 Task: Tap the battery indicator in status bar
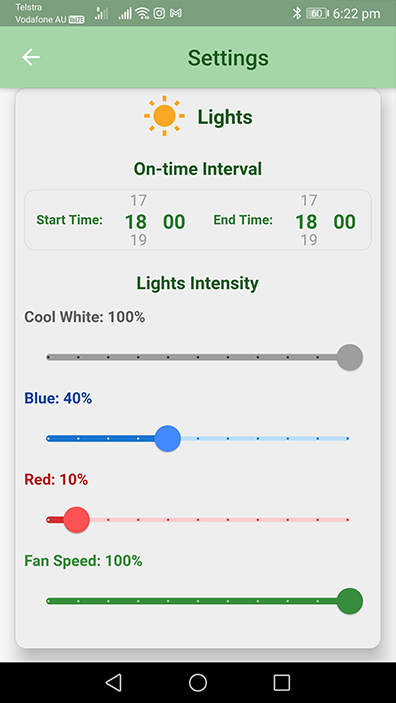pyautogui.click(x=318, y=13)
